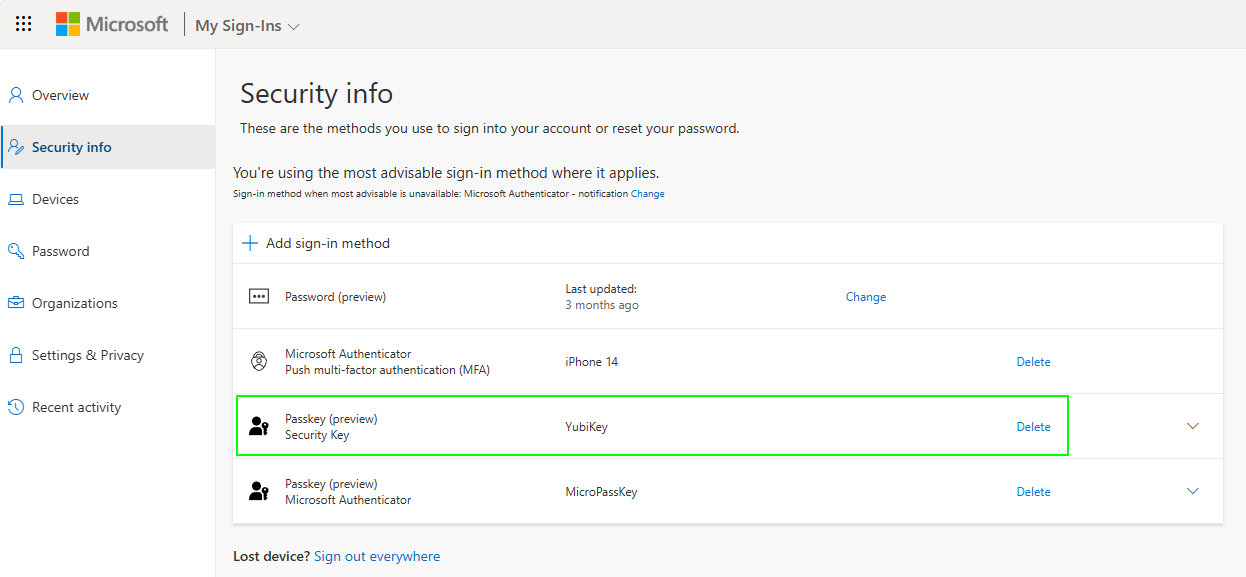1246x577 pixels.
Task: Click the Microsoft logo
Action: [112, 24]
